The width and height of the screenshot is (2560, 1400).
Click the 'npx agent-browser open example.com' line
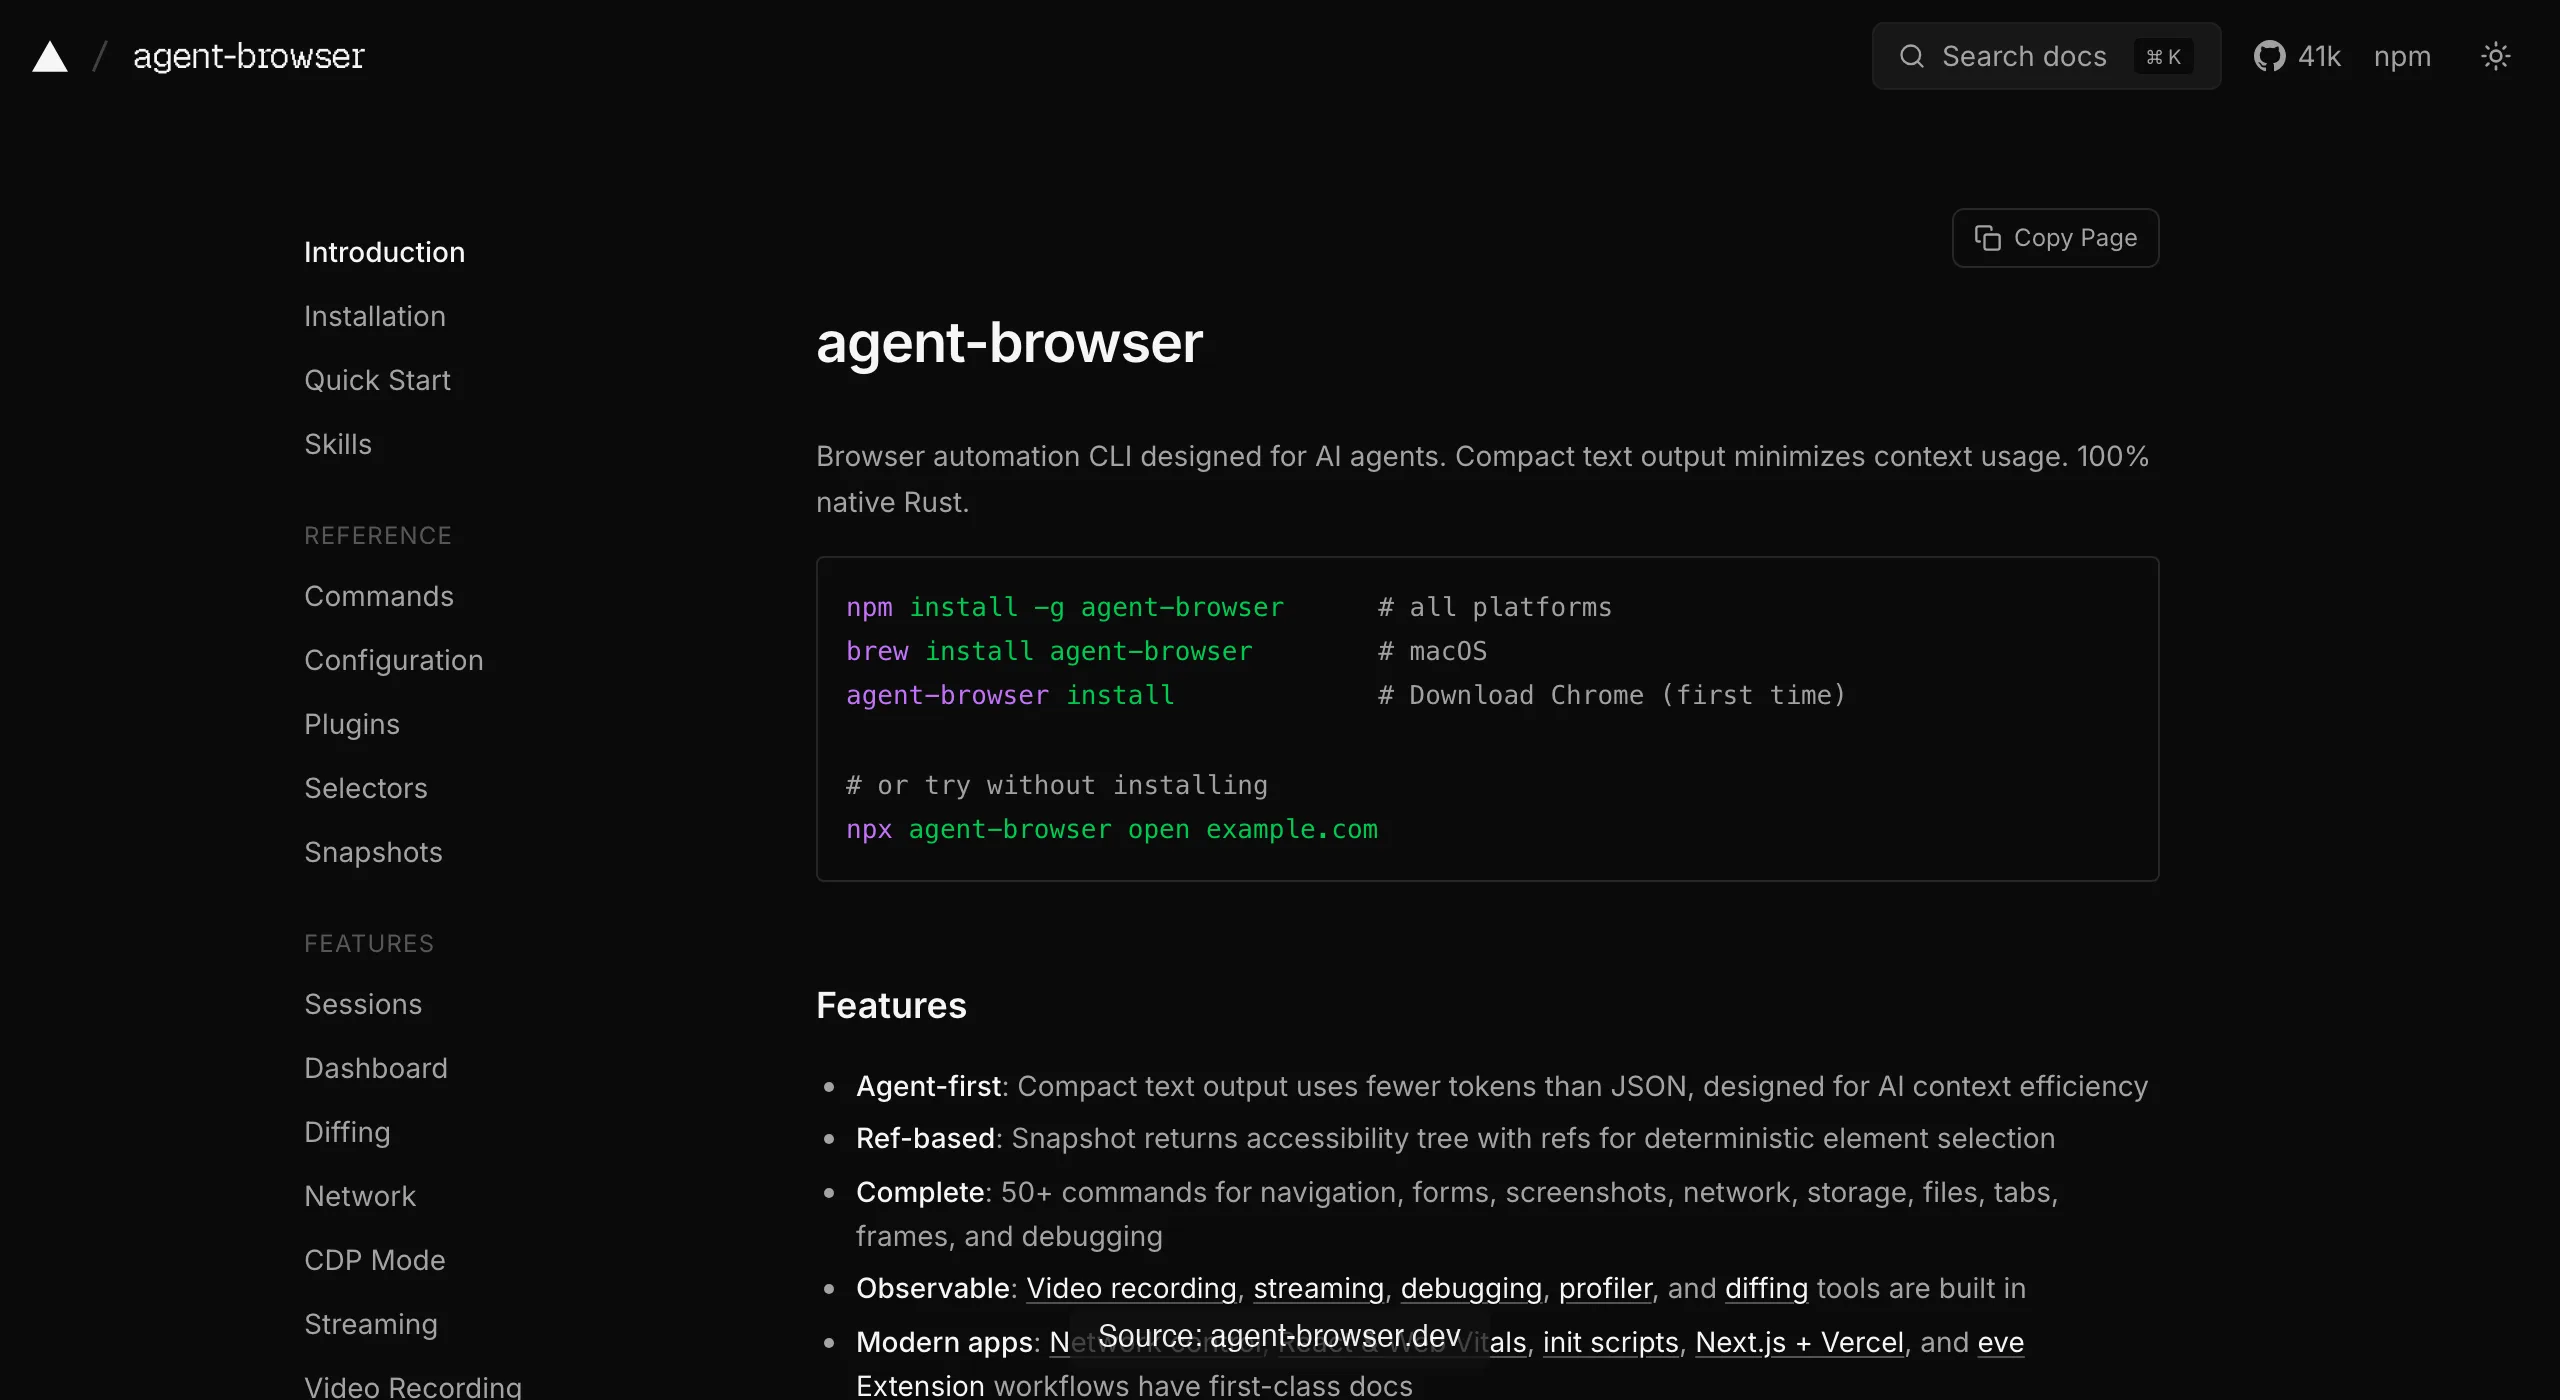(1112, 829)
